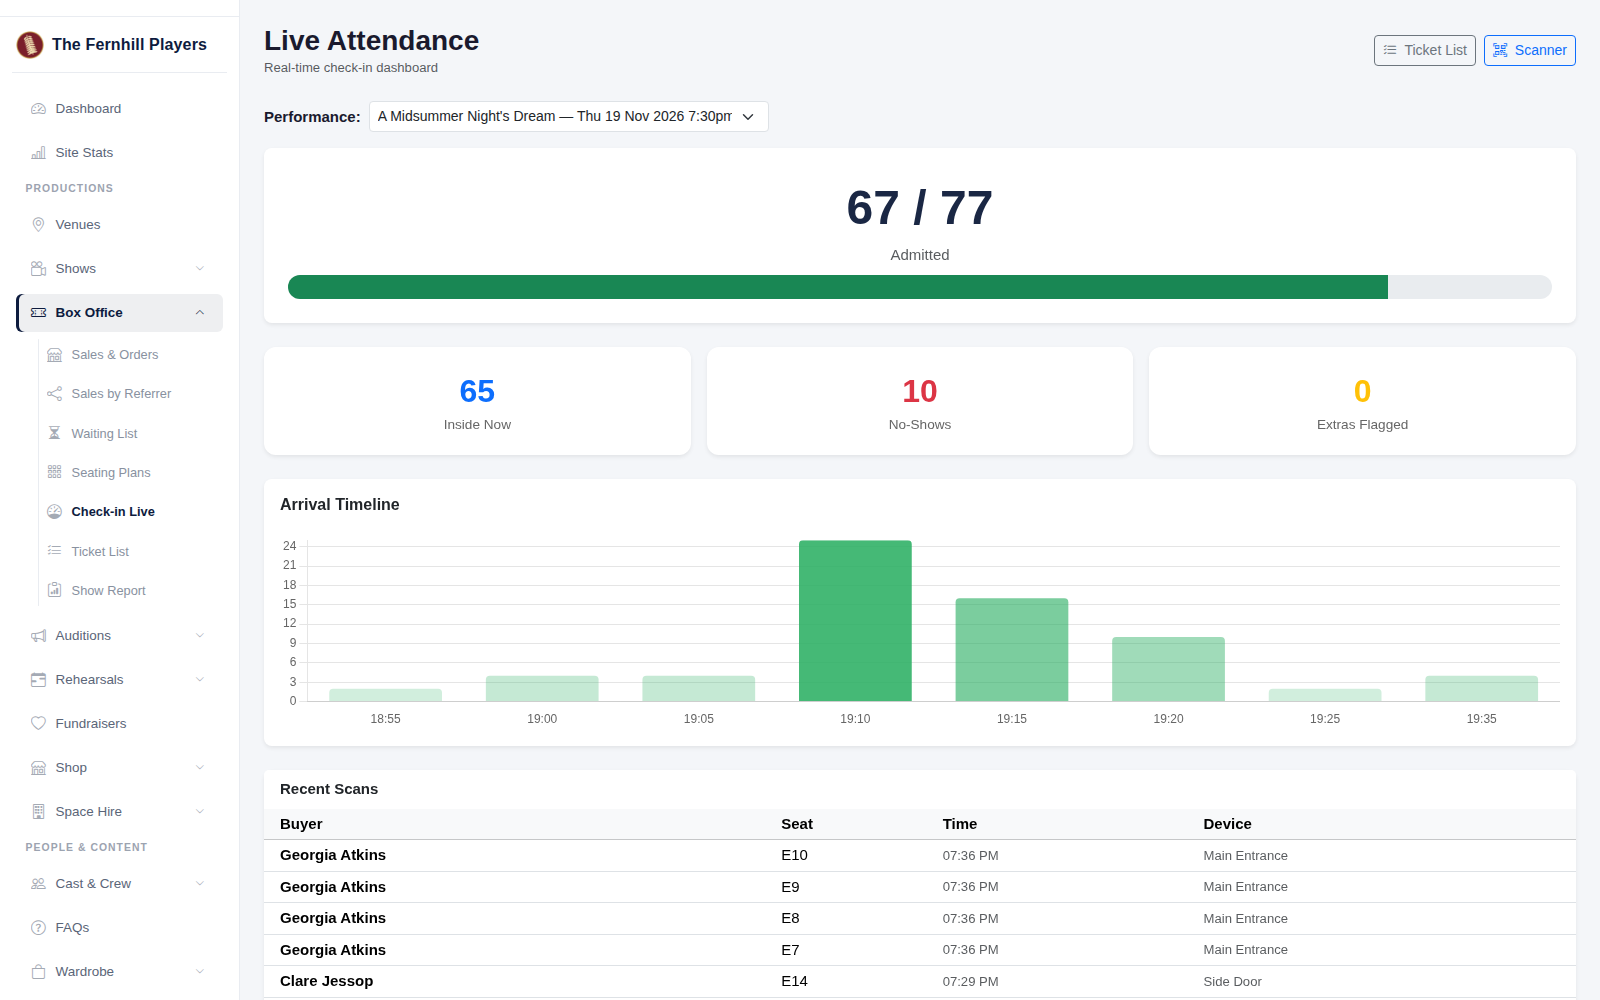Viewport: 1600px width, 1000px height.
Task: Click The Fernhill Players logo icon
Action: (30, 44)
